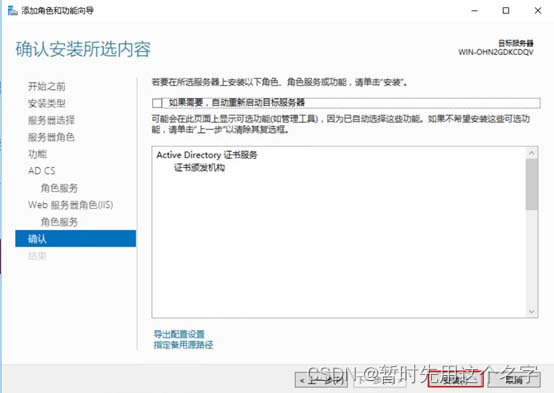The height and width of the screenshot is (393, 554).
Task: Open 角色服务 under AD CS
Action: [x=59, y=188]
